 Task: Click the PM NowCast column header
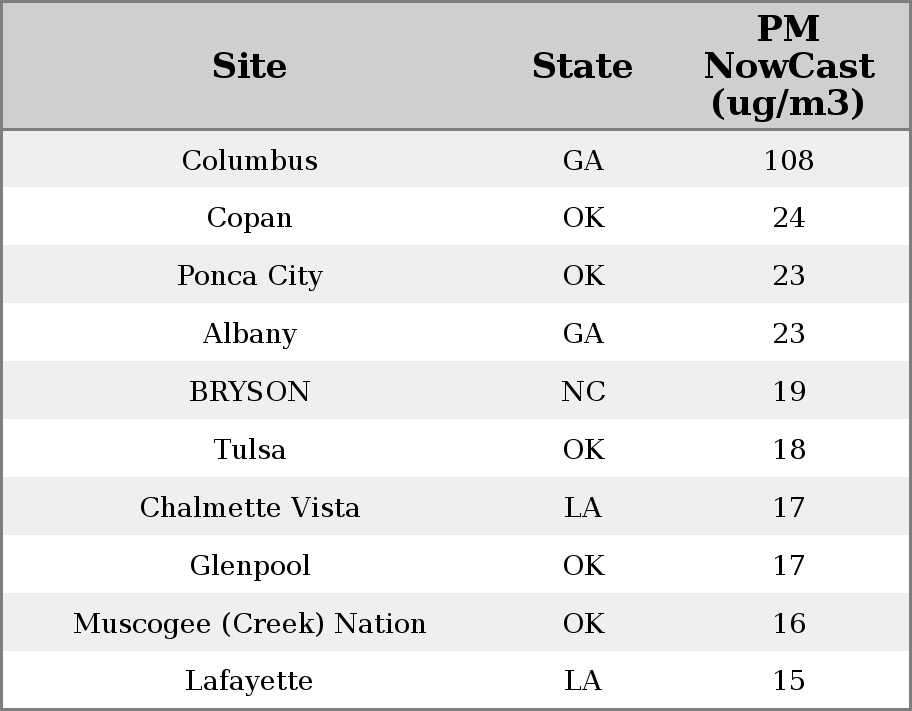click(x=788, y=66)
